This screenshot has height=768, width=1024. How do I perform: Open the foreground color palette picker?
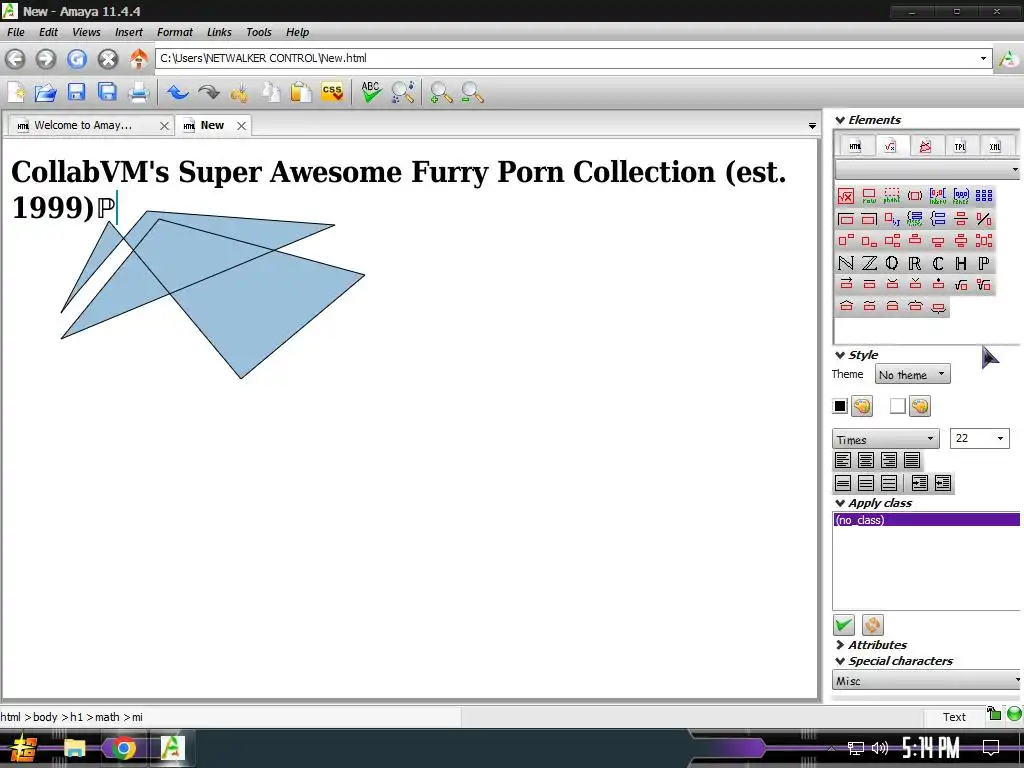(862, 406)
